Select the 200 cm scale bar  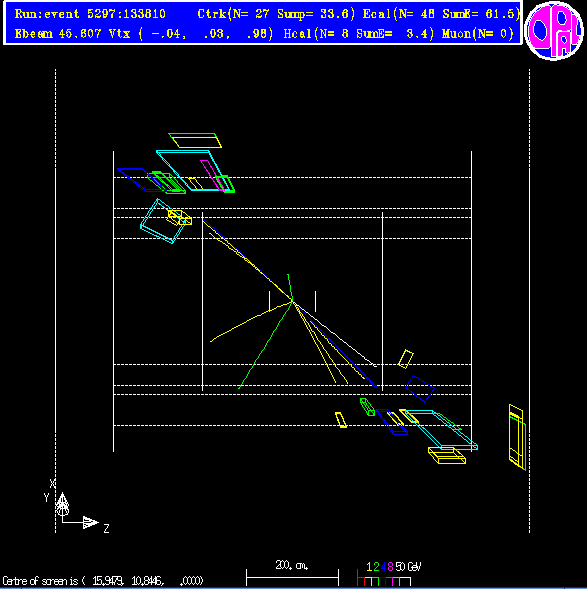click(x=292, y=573)
